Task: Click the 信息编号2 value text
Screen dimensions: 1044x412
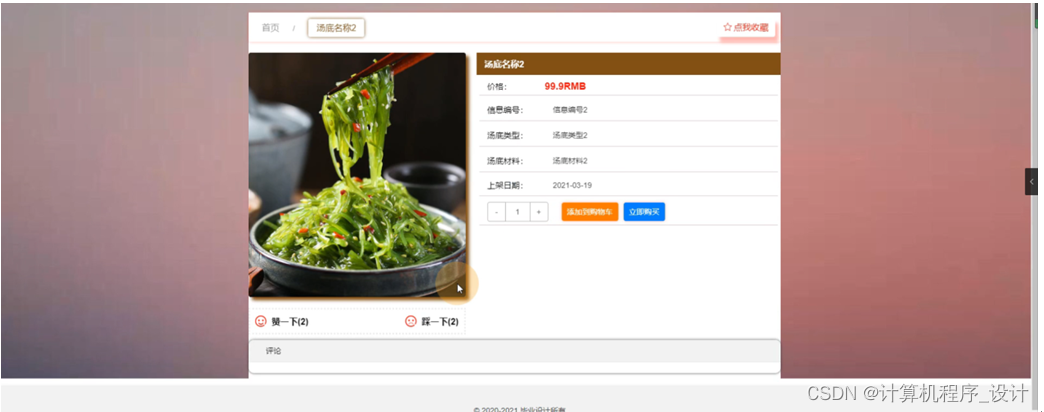Action: tap(570, 110)
